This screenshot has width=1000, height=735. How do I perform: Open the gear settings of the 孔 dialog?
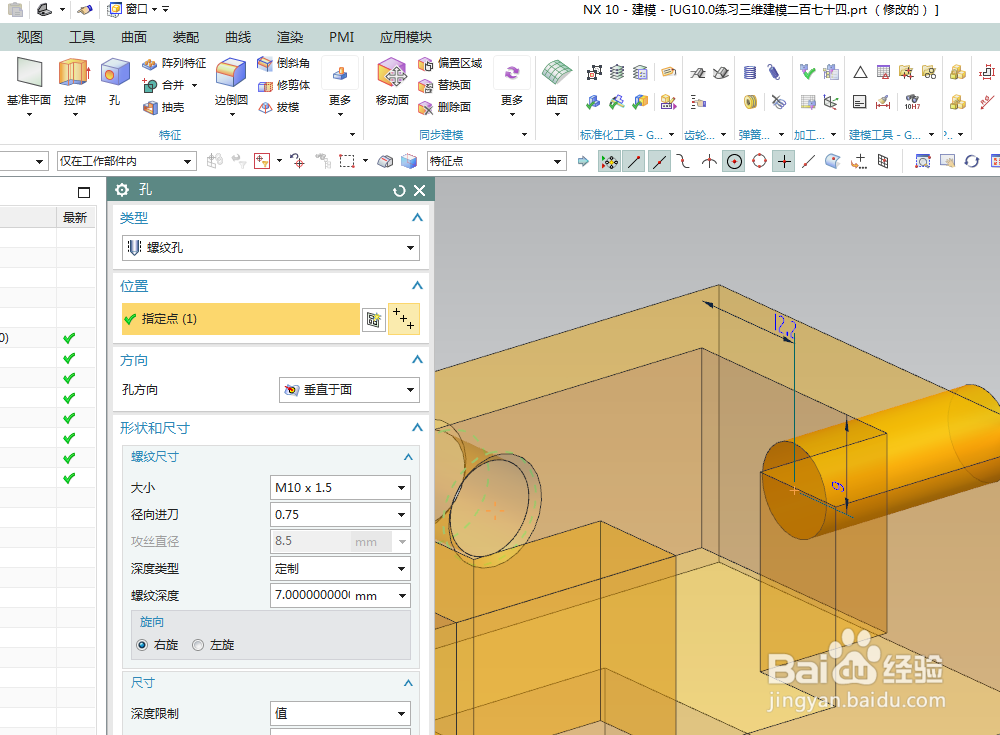coord(122,189)
